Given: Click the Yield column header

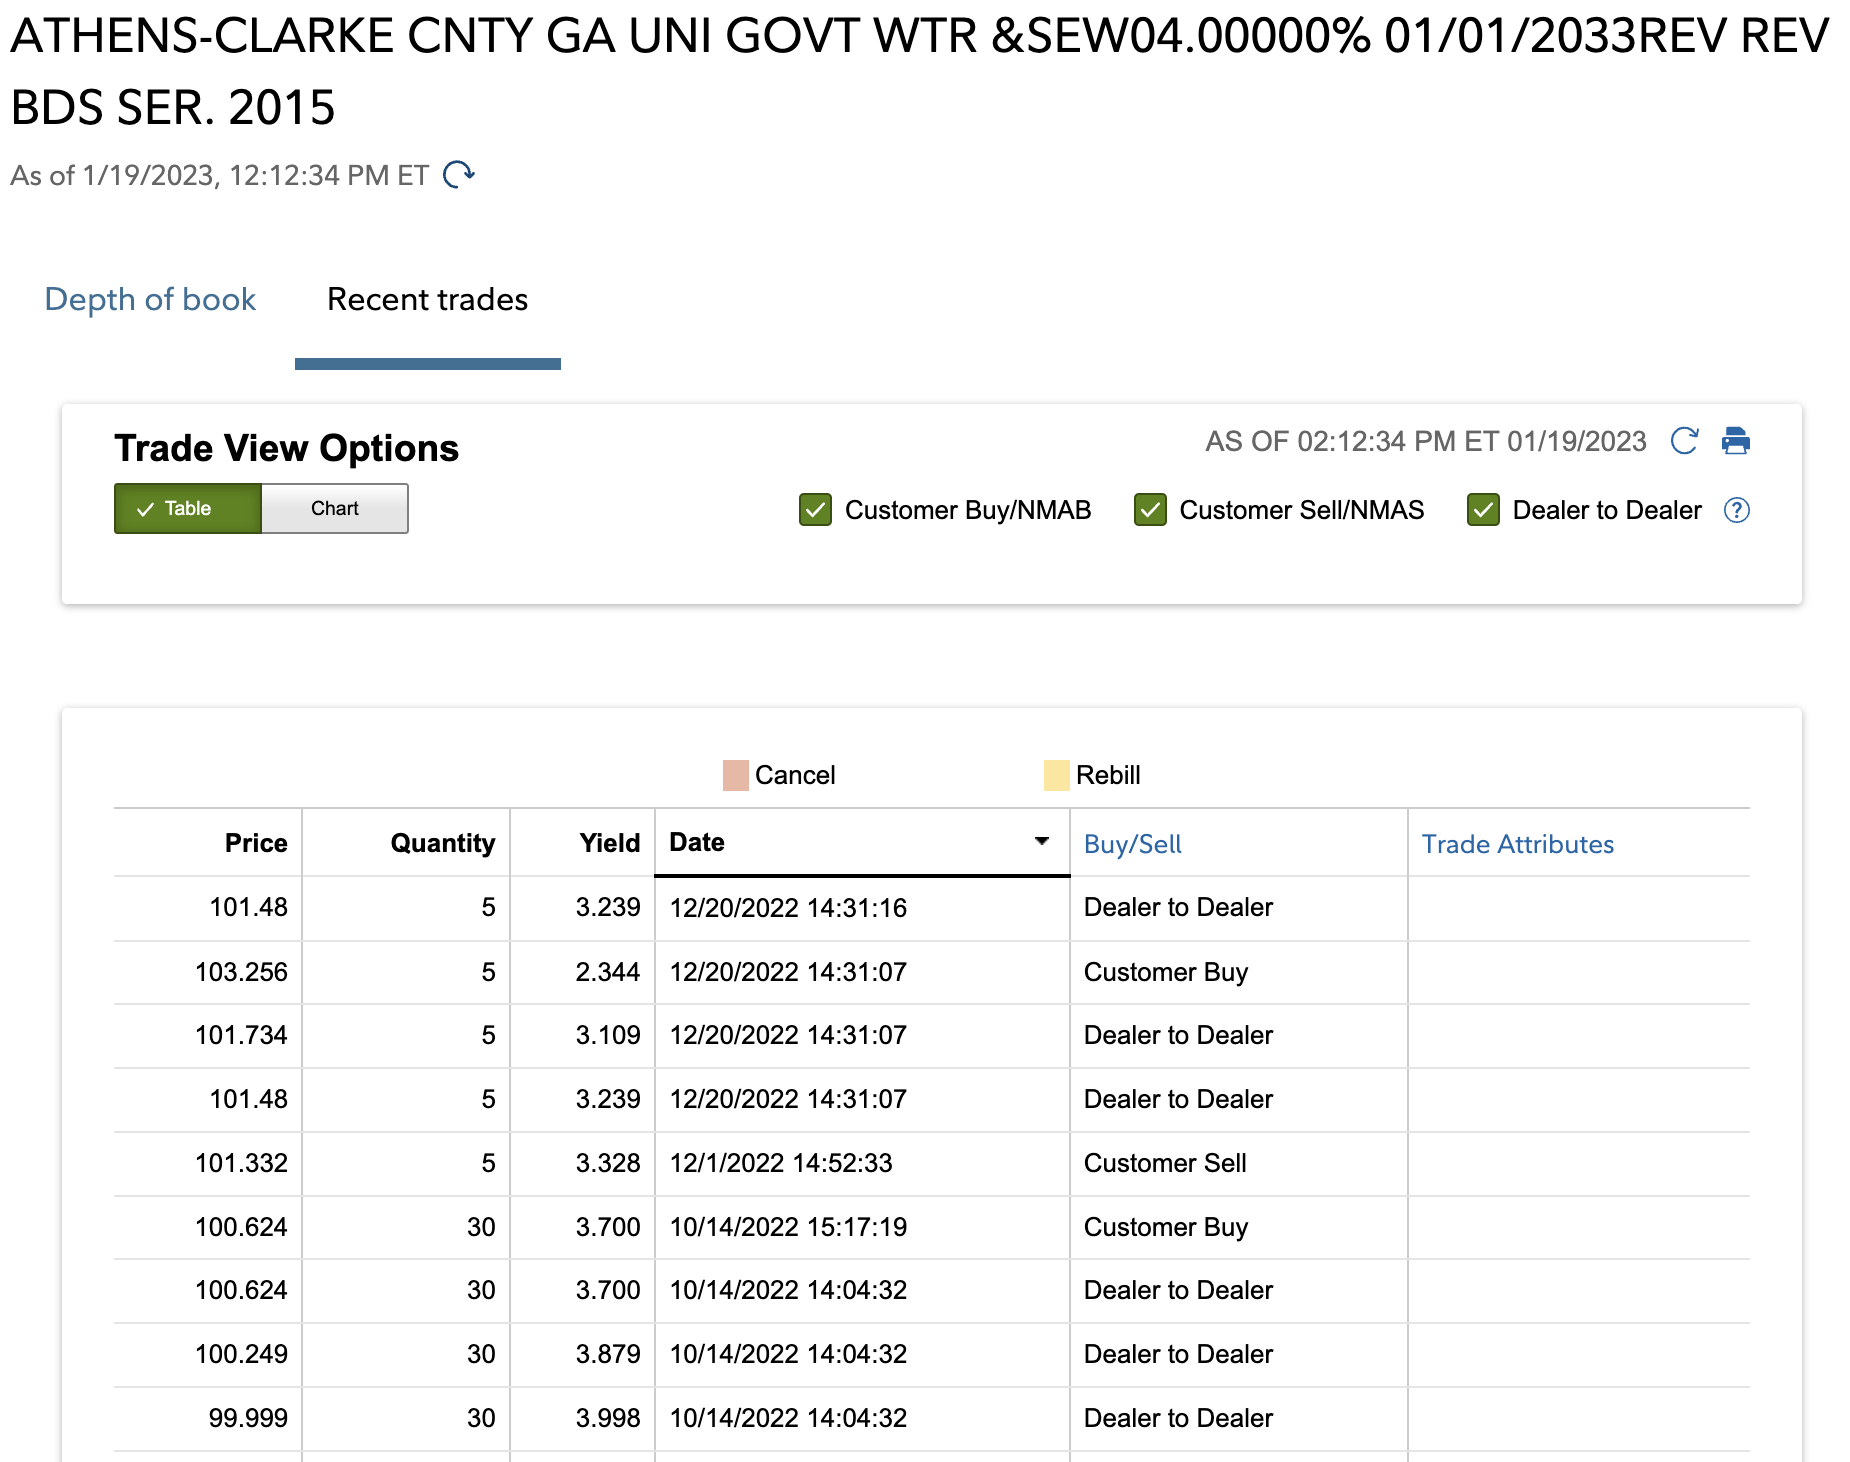Looking at the screenshot, I should click(609, 843).
